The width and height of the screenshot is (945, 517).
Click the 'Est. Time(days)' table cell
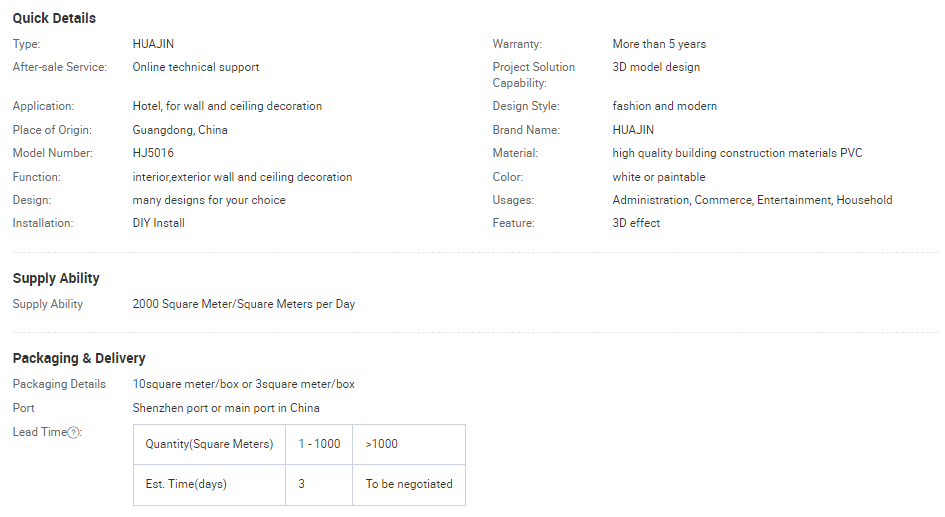[186, 484]
